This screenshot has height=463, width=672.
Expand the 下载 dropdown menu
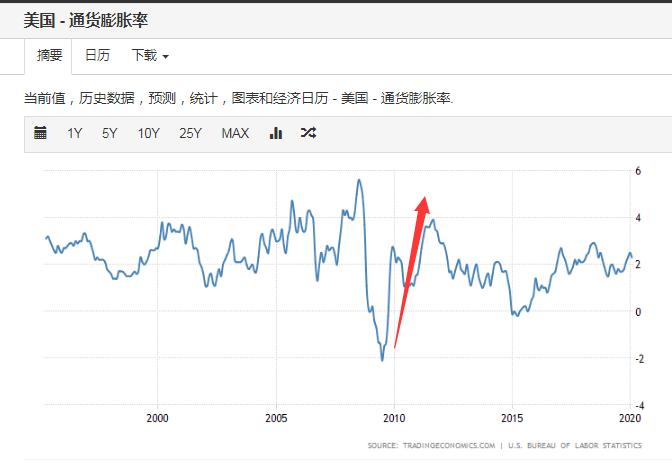[150, 55]
